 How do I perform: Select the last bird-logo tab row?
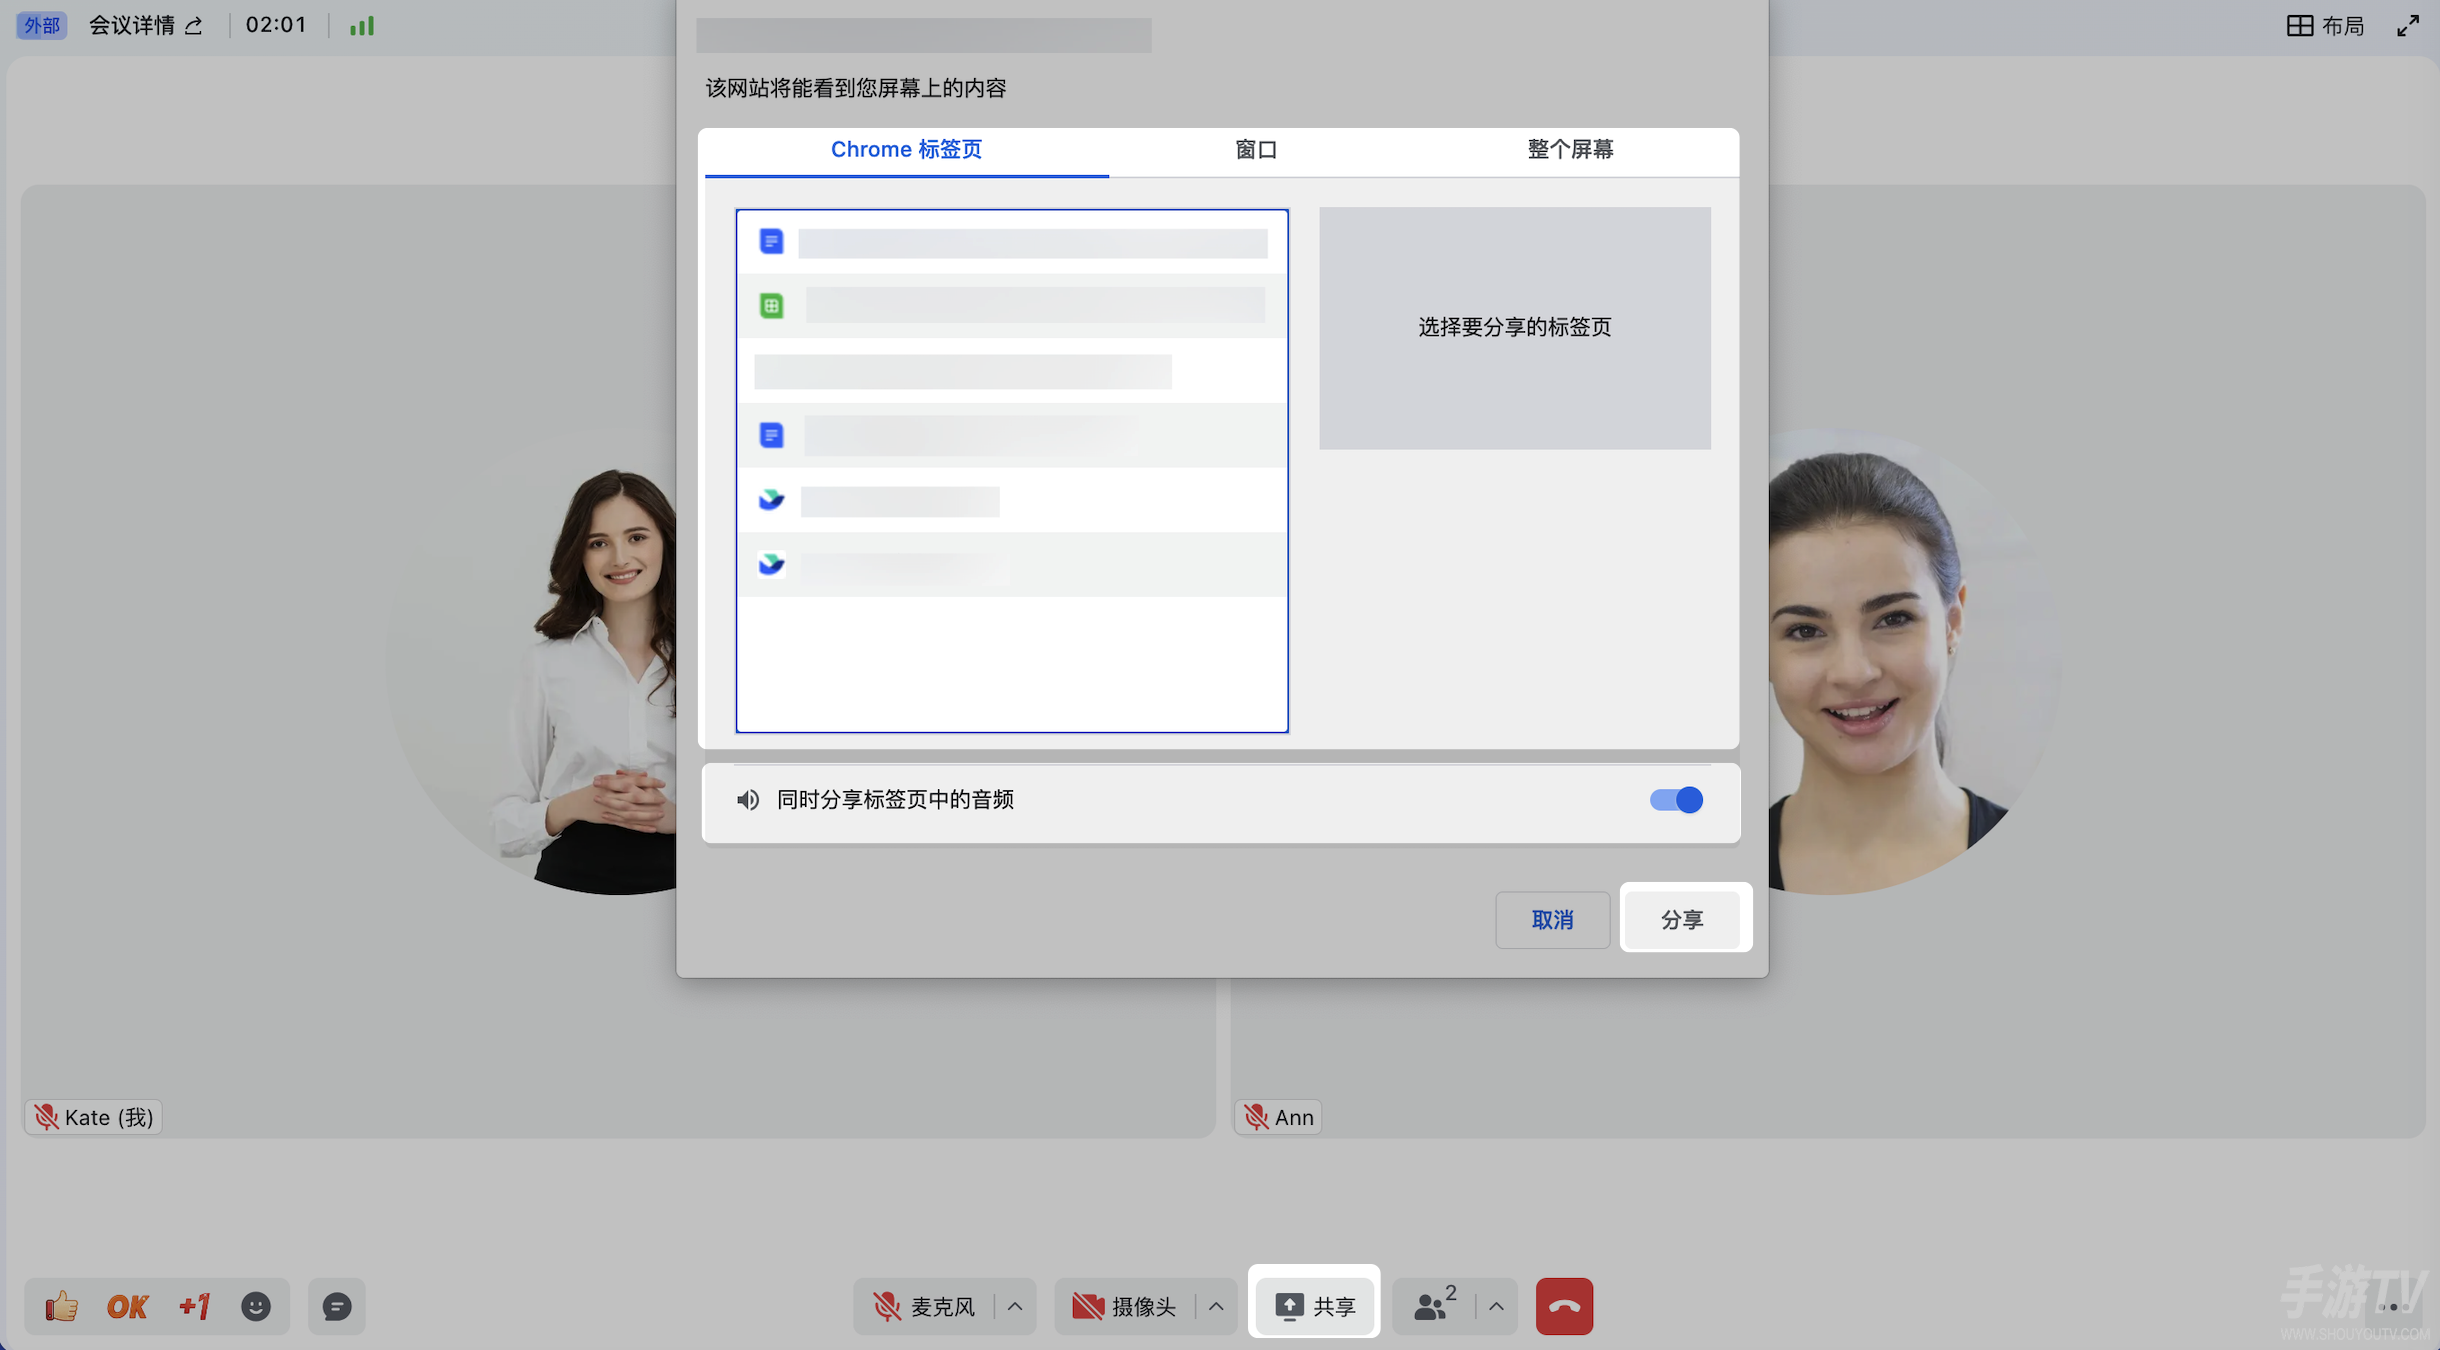[x=1012, y=565]
